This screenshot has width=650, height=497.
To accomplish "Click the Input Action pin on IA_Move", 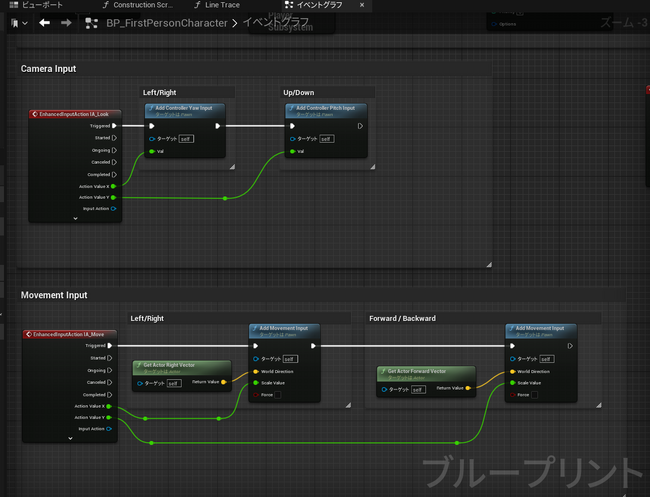I will coord(114,428).
